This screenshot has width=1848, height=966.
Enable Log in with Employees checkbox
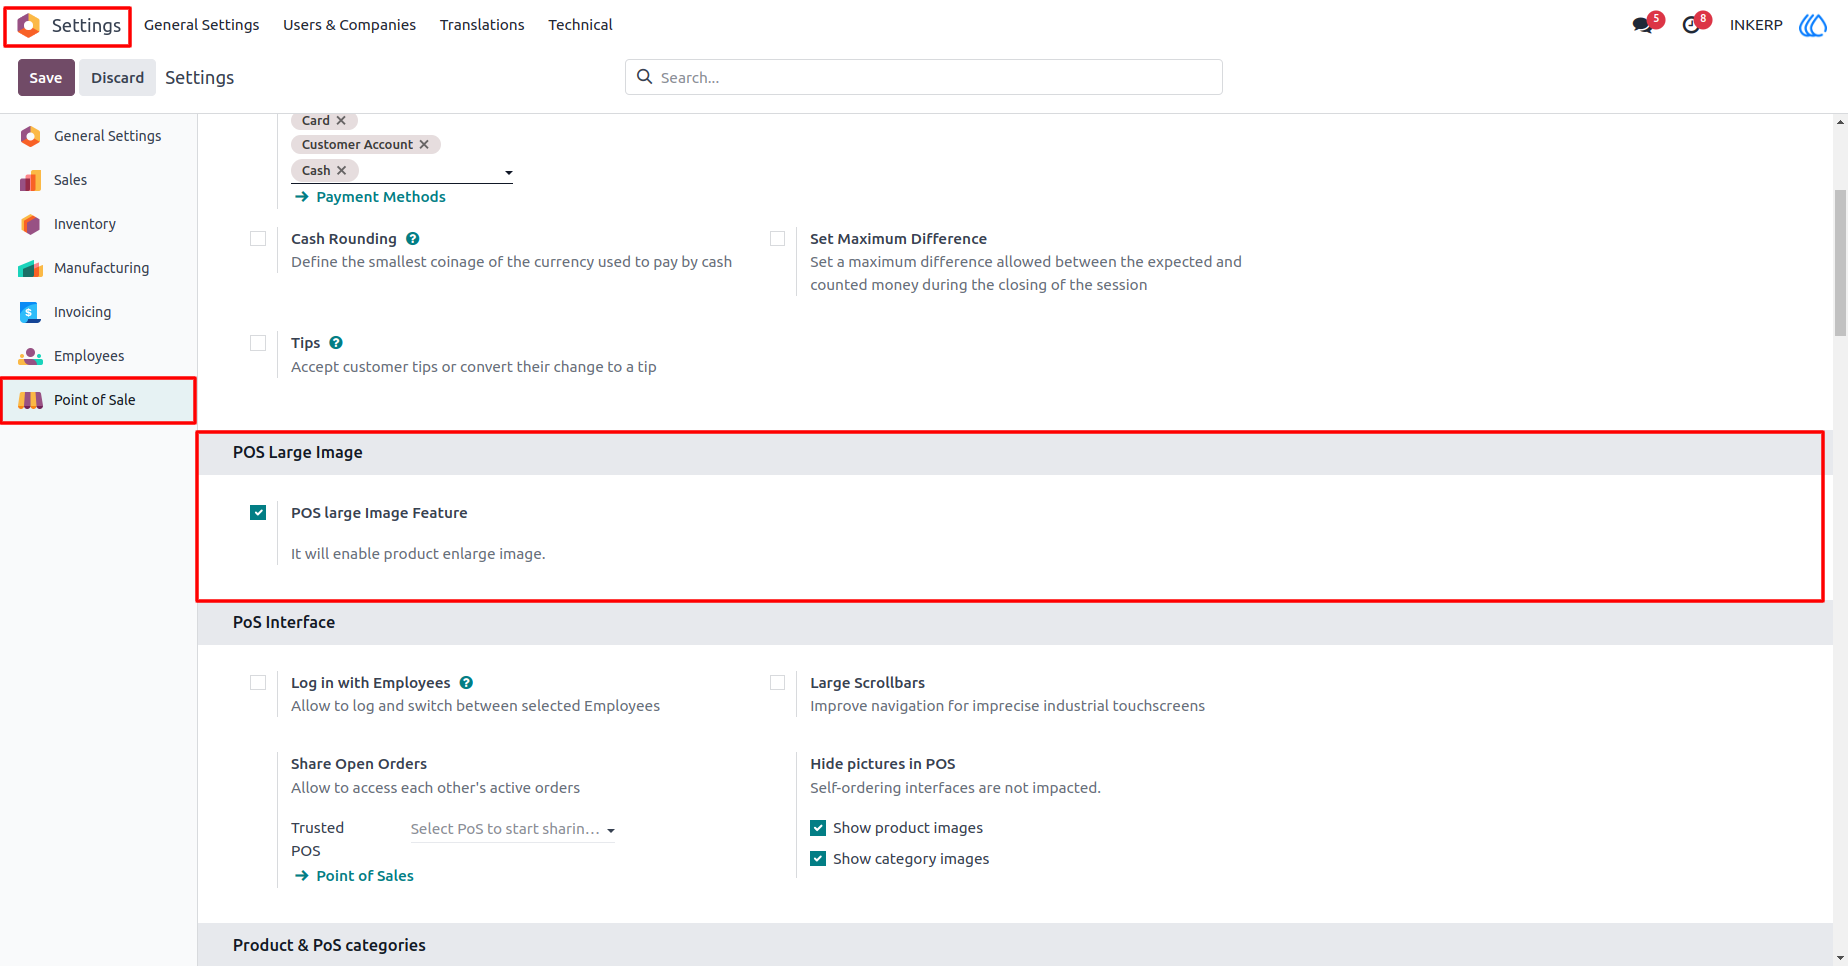pyautogui.click(x=258, y=683)
